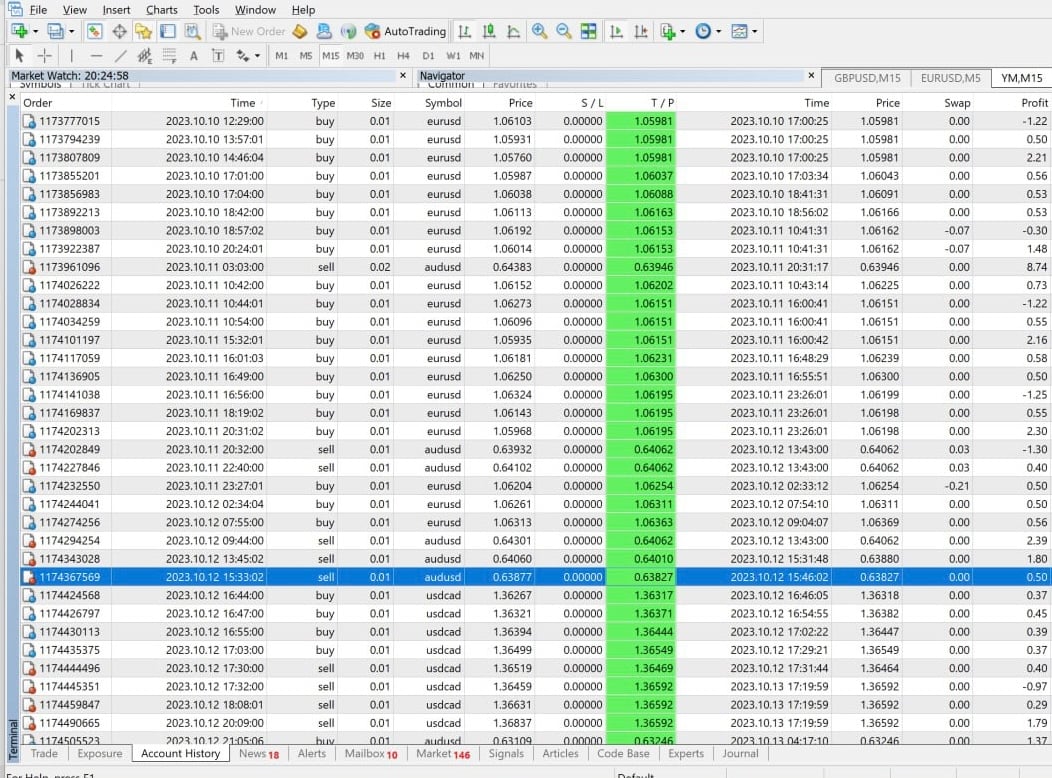Sort history by the Symbol column header

[443, 103]
